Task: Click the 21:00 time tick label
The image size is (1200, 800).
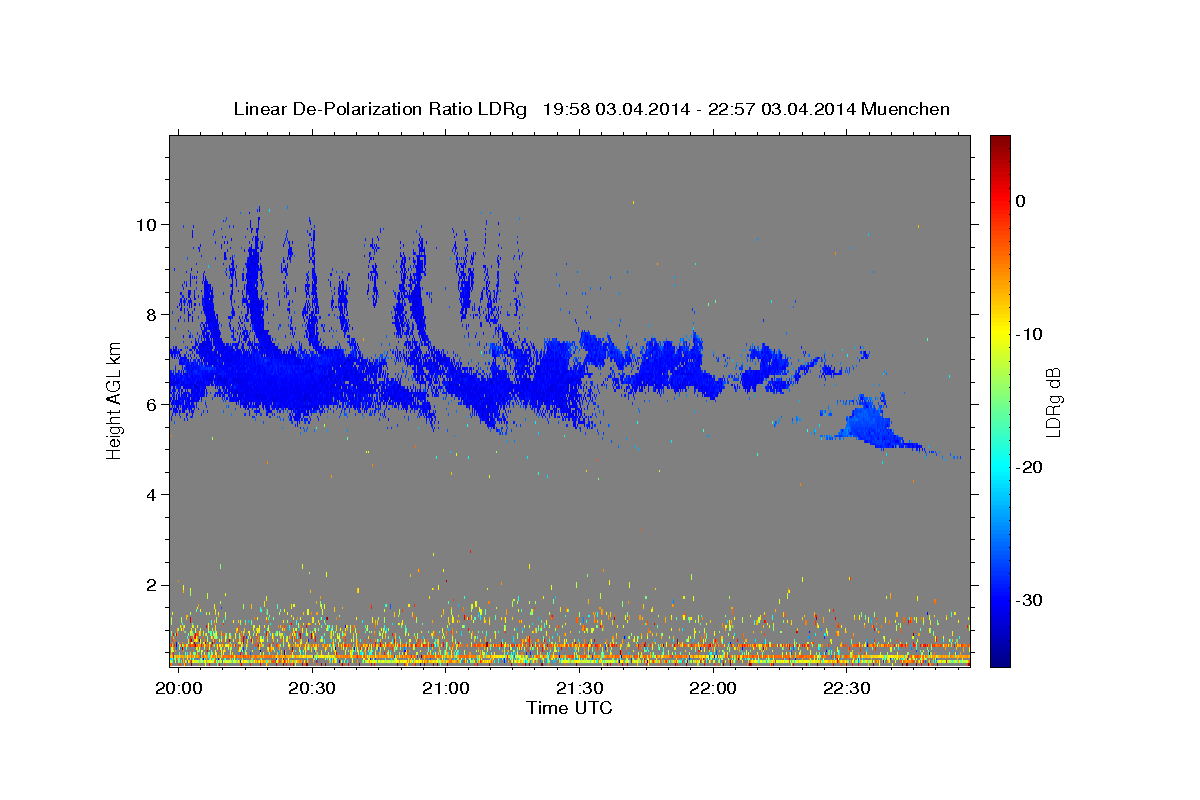Action: pos(445,689)
